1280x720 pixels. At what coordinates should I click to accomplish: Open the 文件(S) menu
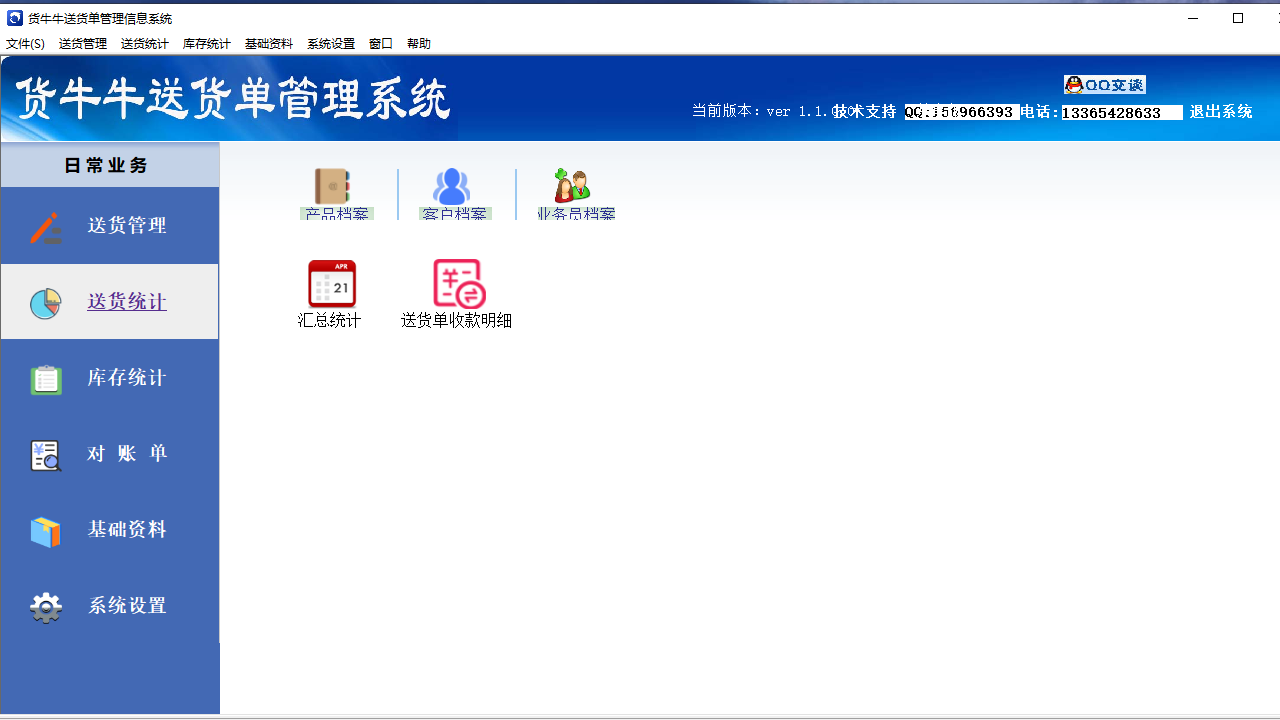[x=25, y=43]
